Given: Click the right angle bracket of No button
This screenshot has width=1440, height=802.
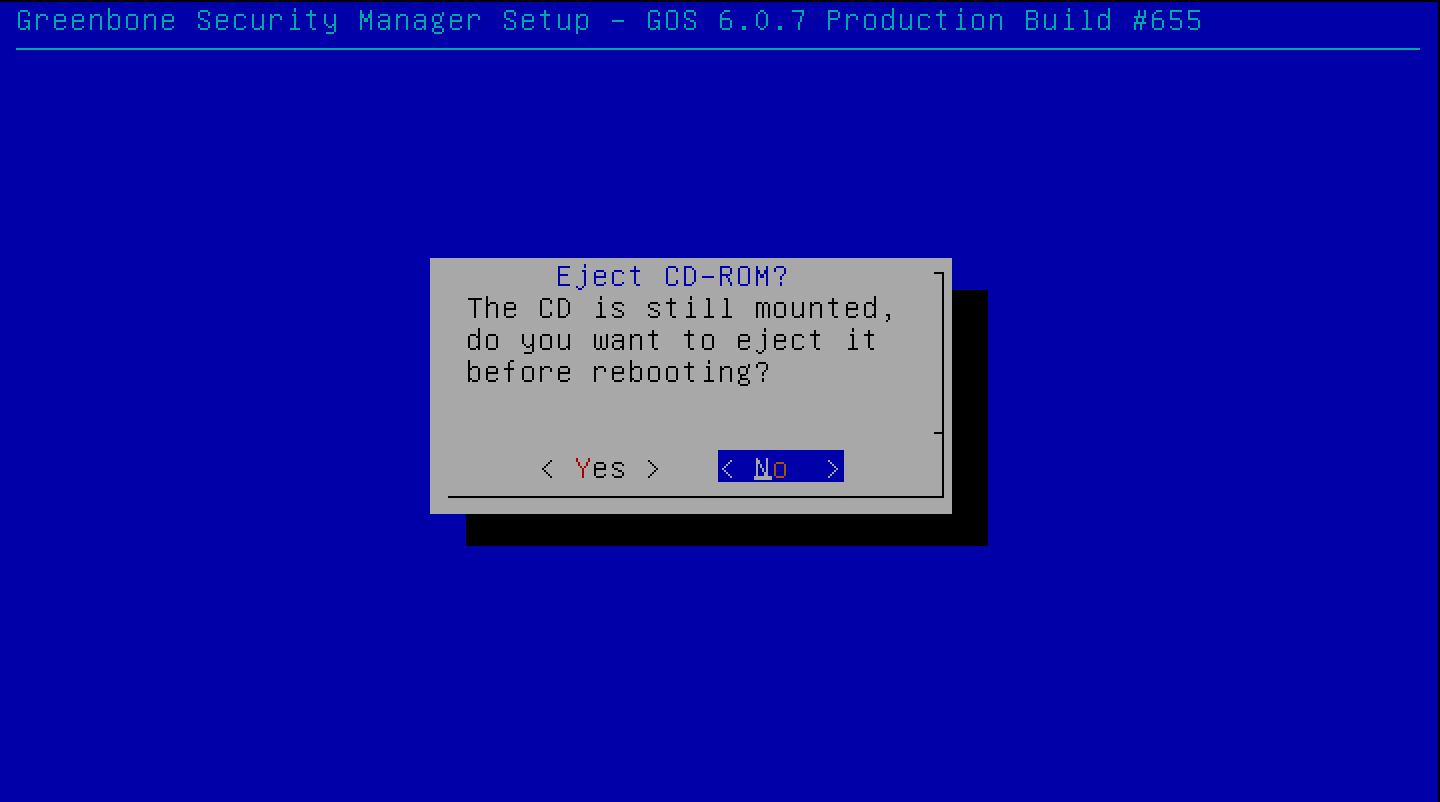Looking at the screenshot, I should (x=833, y=469).
